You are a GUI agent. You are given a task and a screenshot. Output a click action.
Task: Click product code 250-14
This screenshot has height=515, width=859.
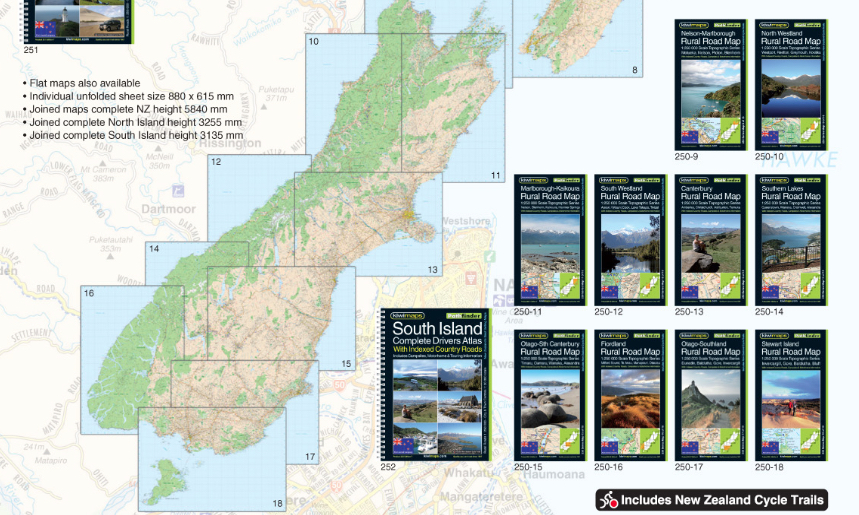(x=769, y=312)
